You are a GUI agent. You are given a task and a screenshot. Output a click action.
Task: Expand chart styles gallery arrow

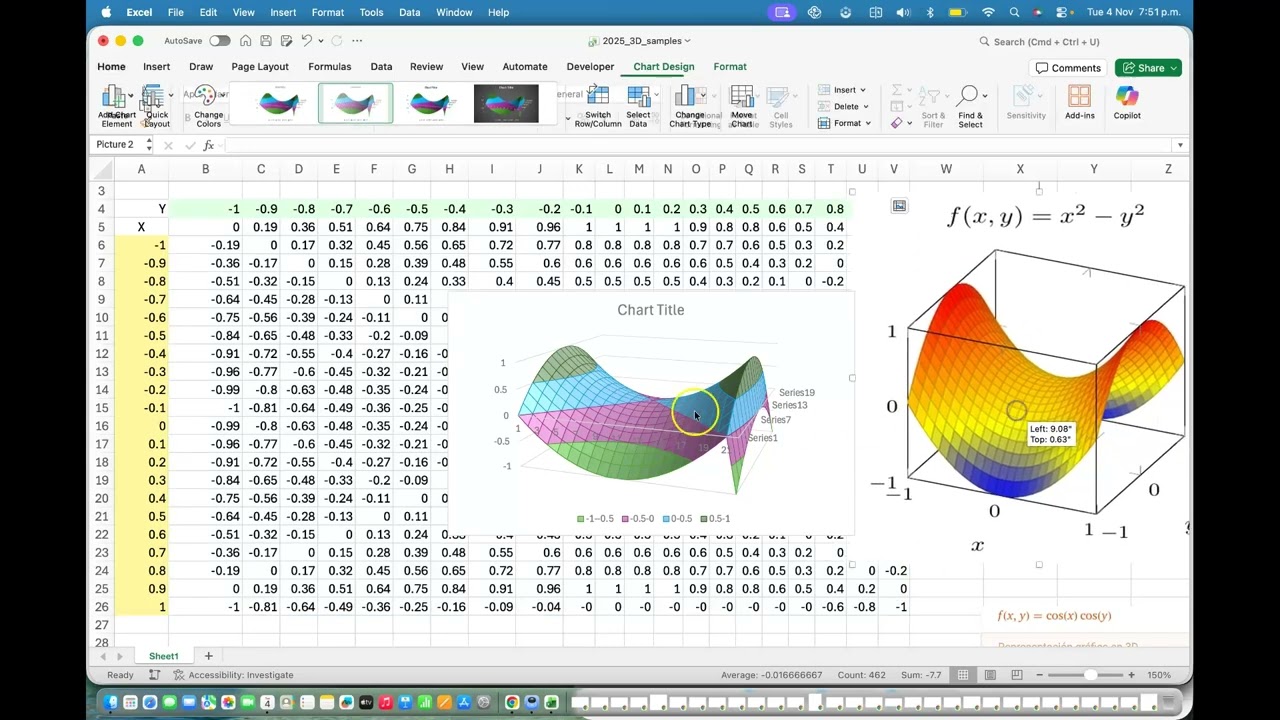click(x=567, y=118)
